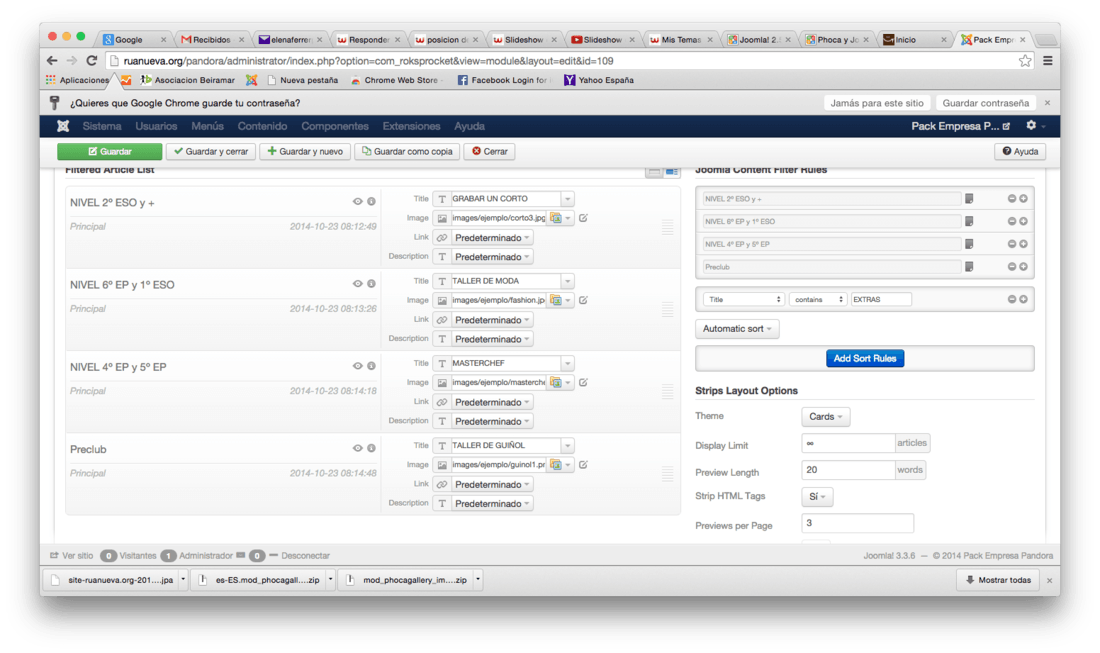The width and height of the screenshot is (1100, 653).
Task: Open the Menús menu
Action: tap(207, 126)
